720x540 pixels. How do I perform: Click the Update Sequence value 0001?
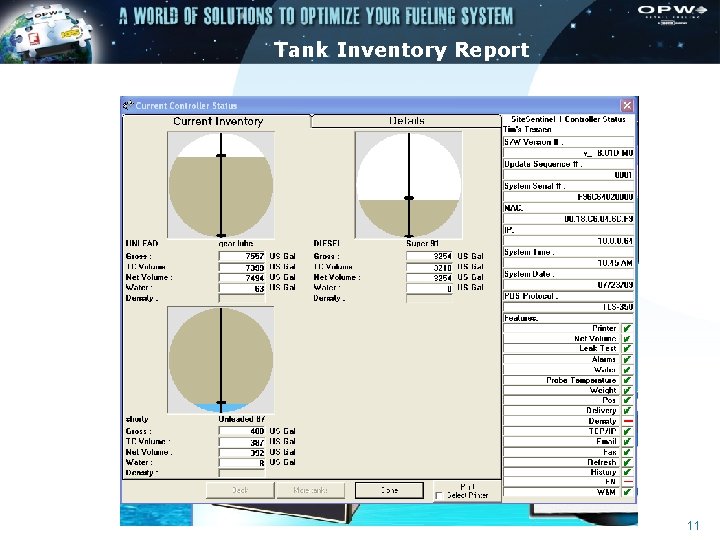coord(568,175)
